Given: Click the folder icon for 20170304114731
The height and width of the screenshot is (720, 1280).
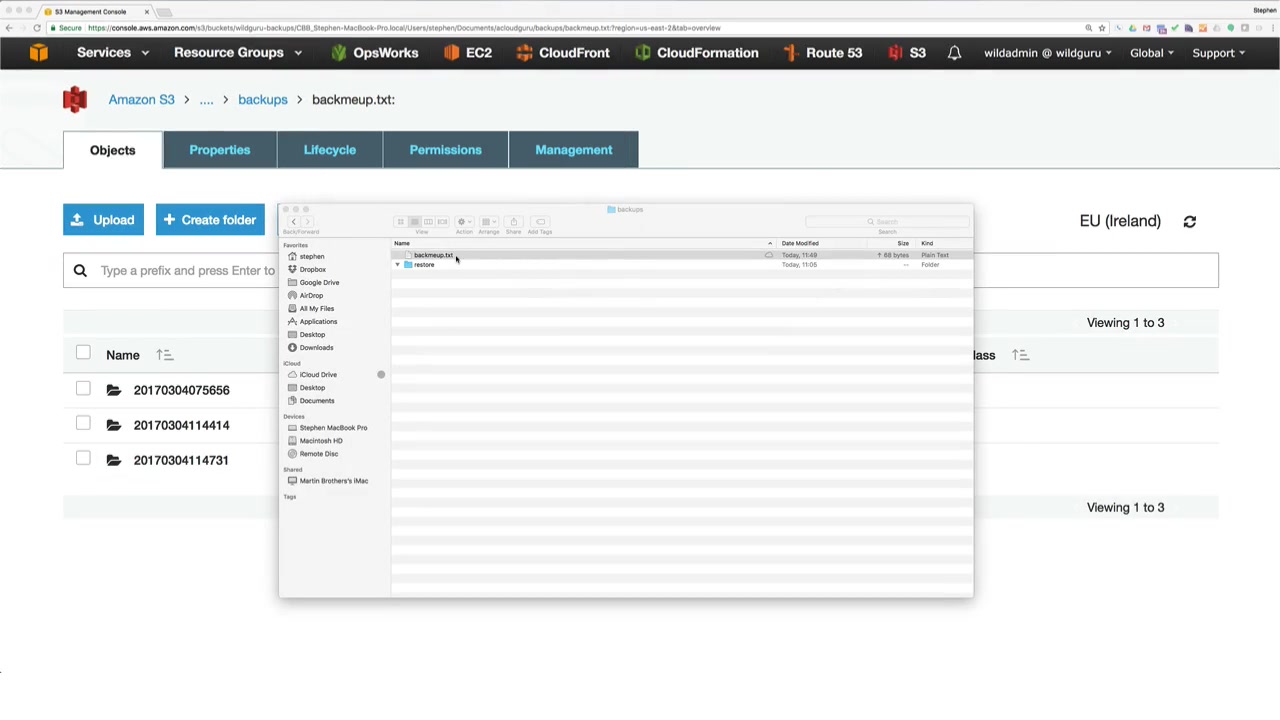Looking at the screenshot, I should point(114,460).
